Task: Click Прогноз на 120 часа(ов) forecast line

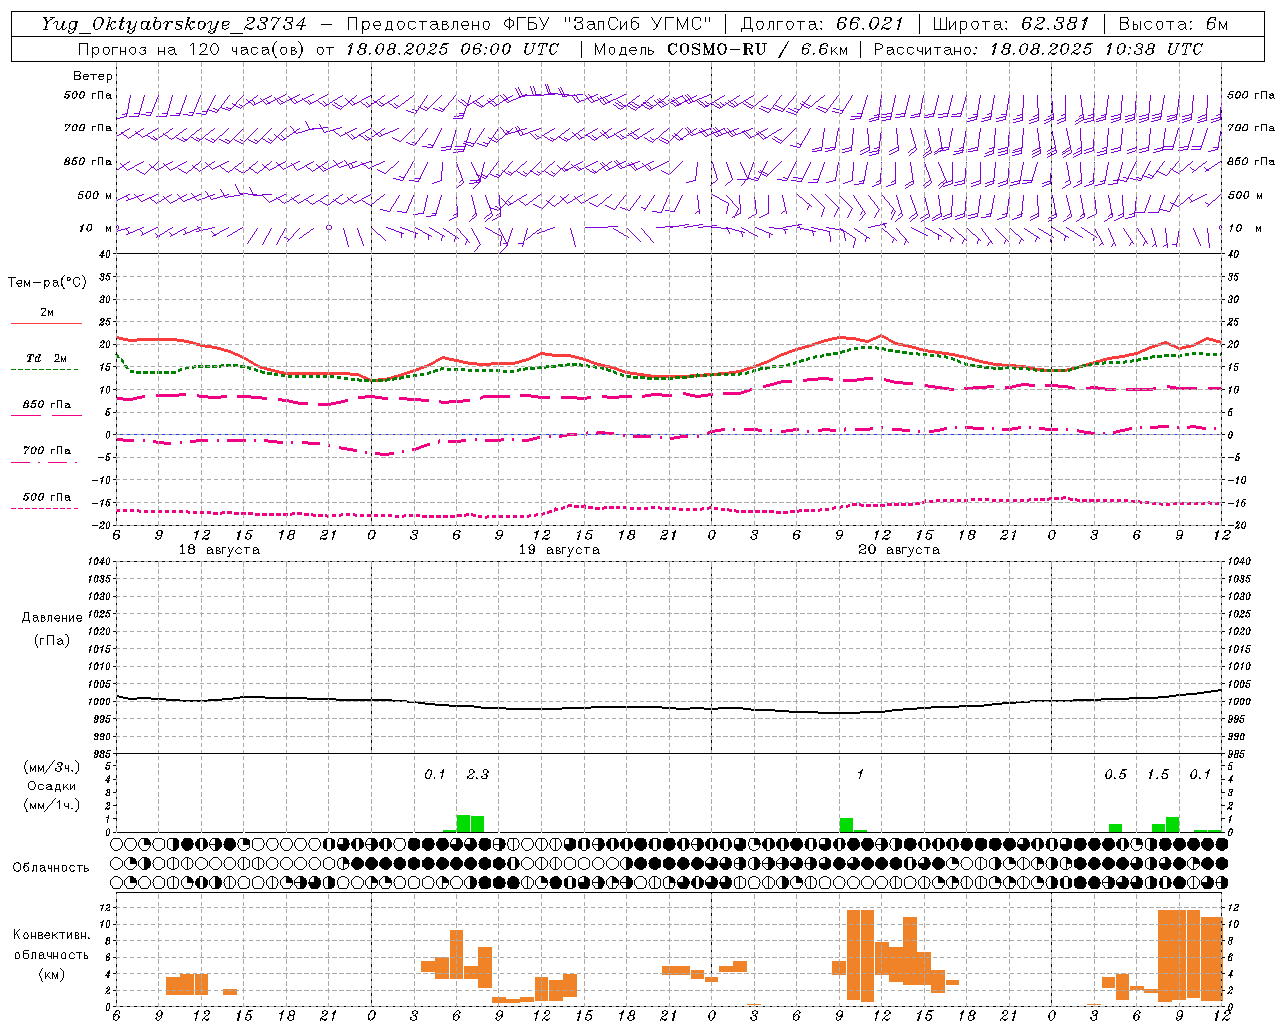Action: (x=318, y=49)
